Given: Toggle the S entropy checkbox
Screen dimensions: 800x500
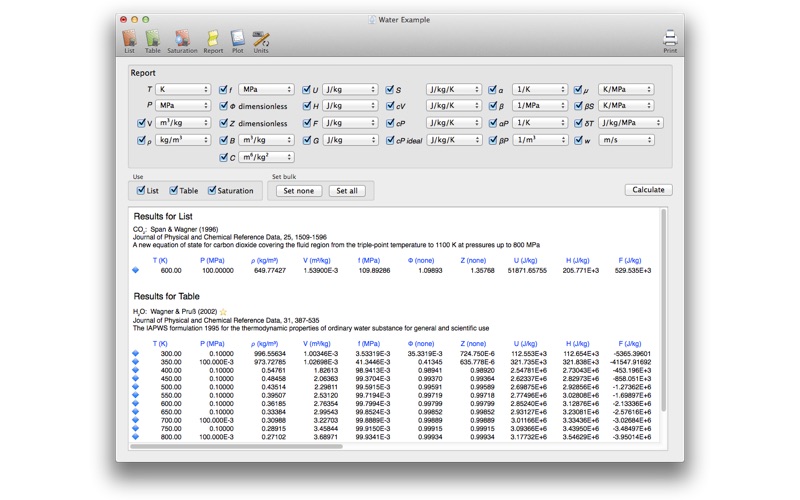Looking at the screenshot, I should (390, 89).
